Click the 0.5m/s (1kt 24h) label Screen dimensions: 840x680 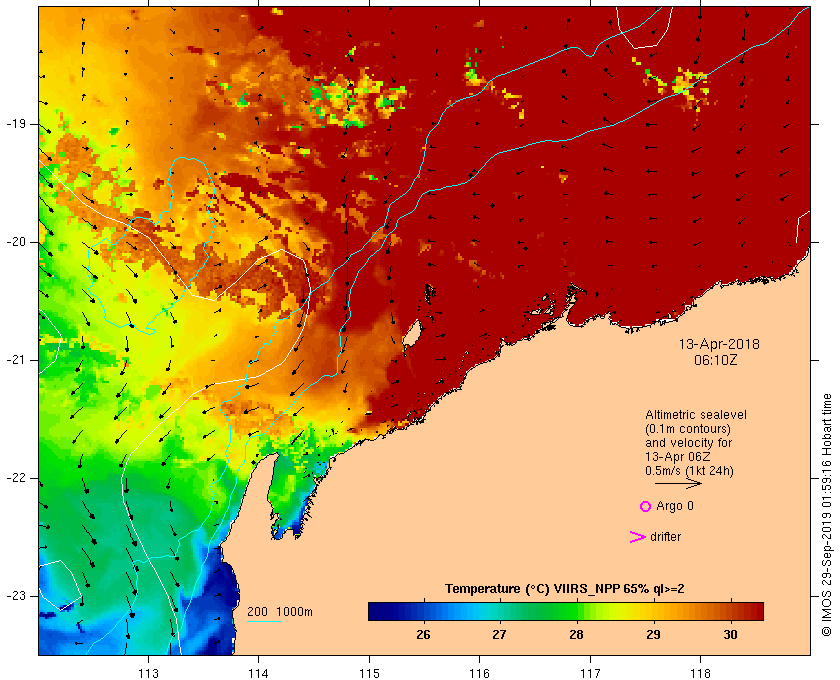coord(689,471)
